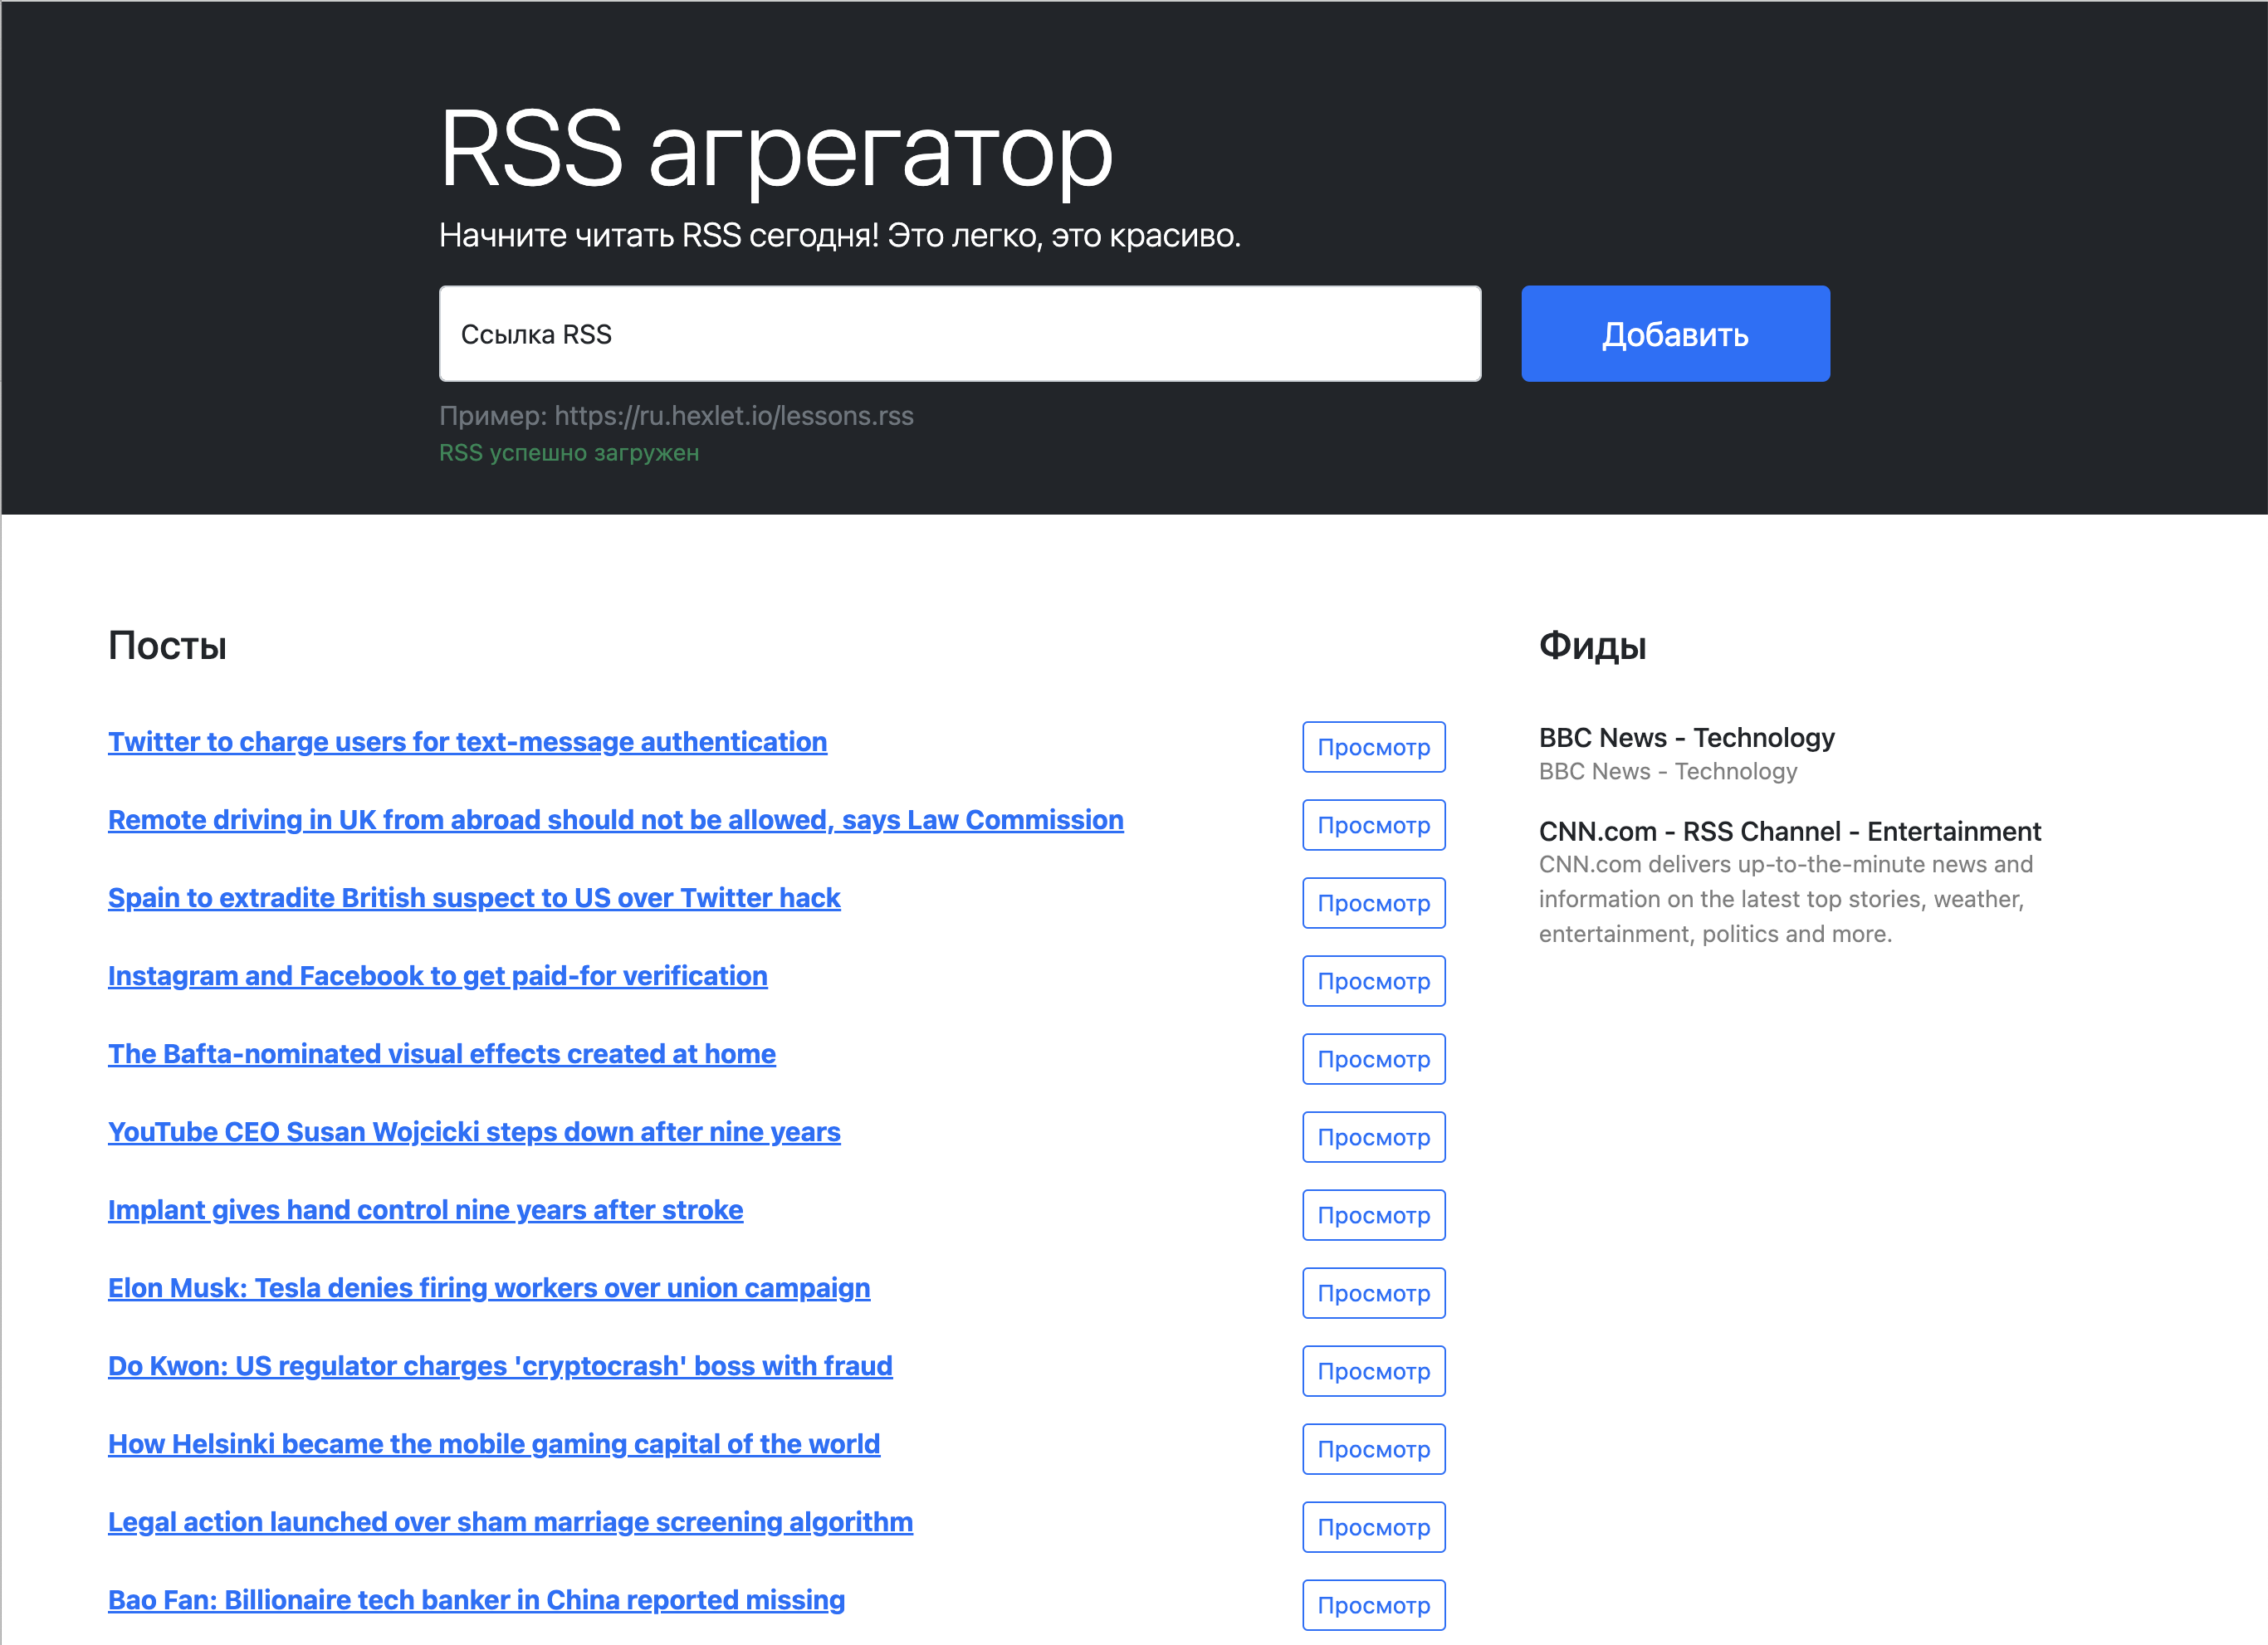Open the Twitter text-message authentication article

point(466,741)
